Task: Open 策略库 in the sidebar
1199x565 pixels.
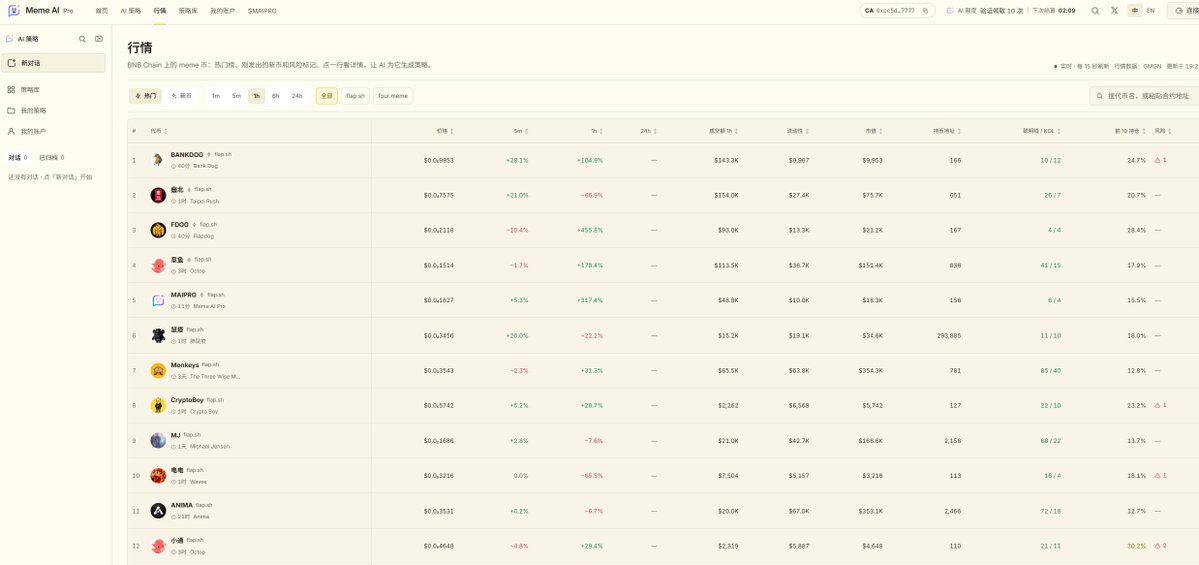Action: pyautogui.click(x=56, y=89)
